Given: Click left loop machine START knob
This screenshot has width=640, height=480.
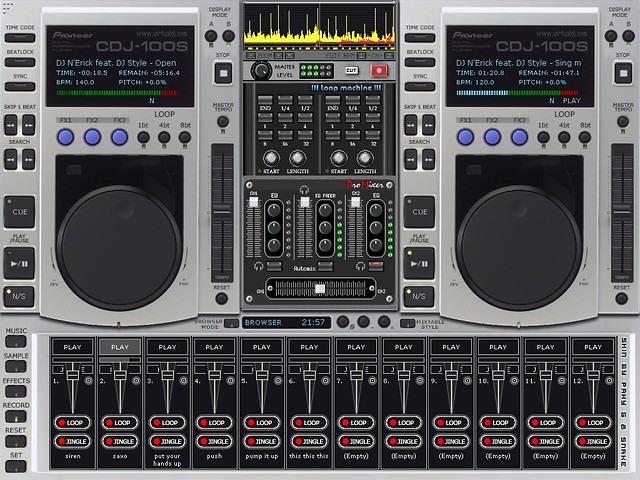Looking at the screenshot, I should click(271, 158).
